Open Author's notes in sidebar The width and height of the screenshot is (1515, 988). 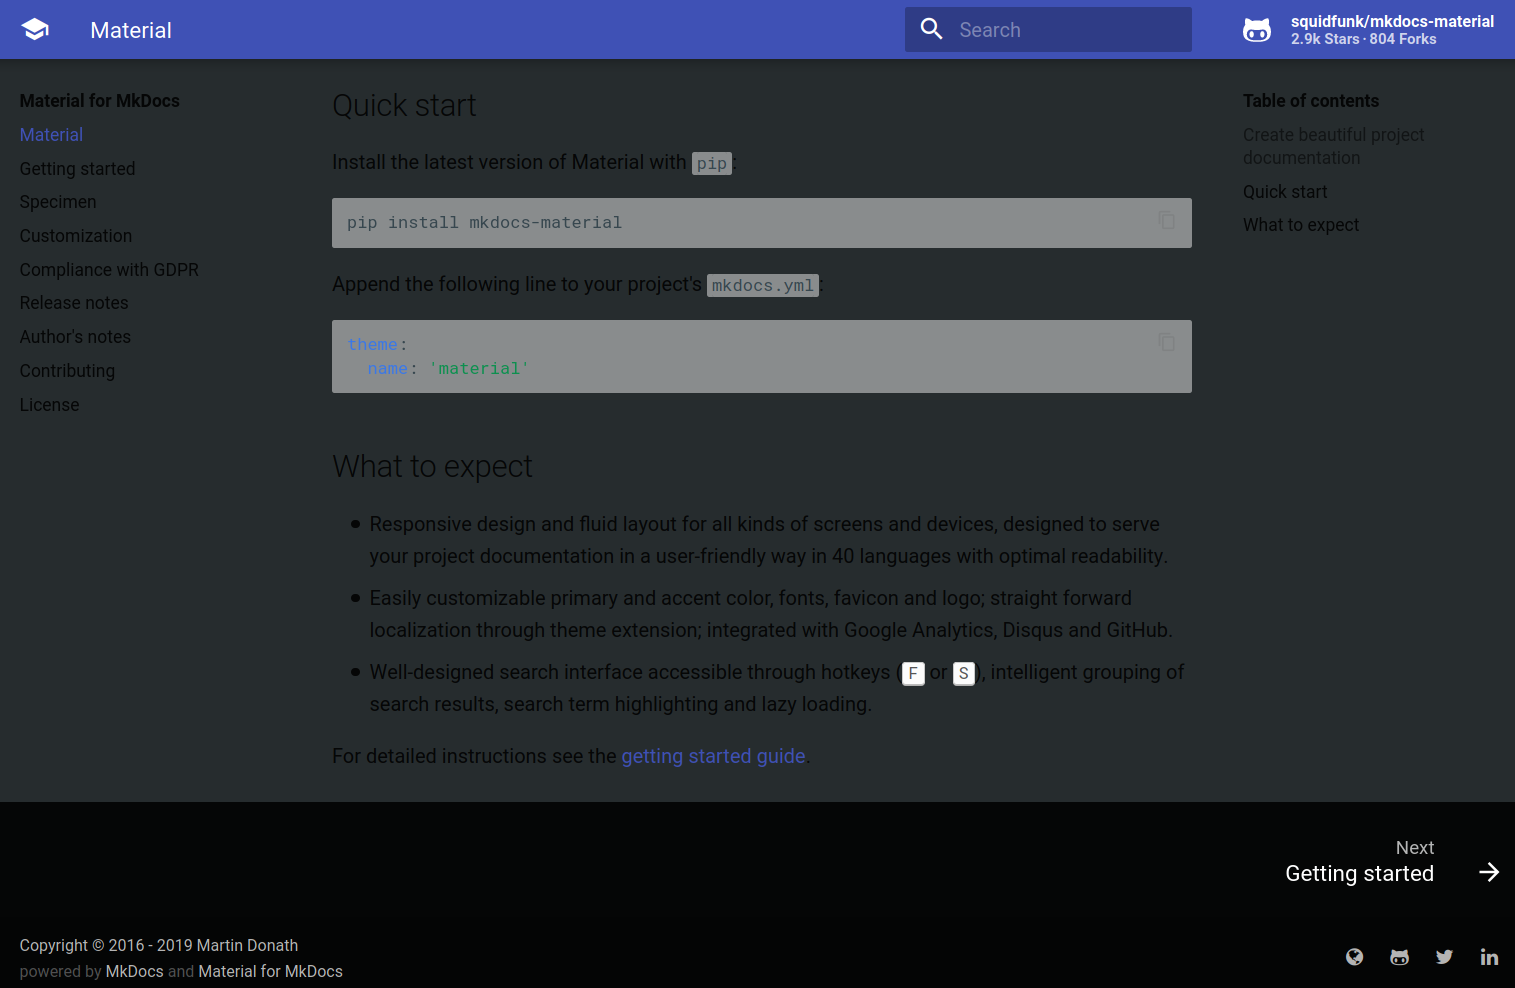tap(75, 337)
